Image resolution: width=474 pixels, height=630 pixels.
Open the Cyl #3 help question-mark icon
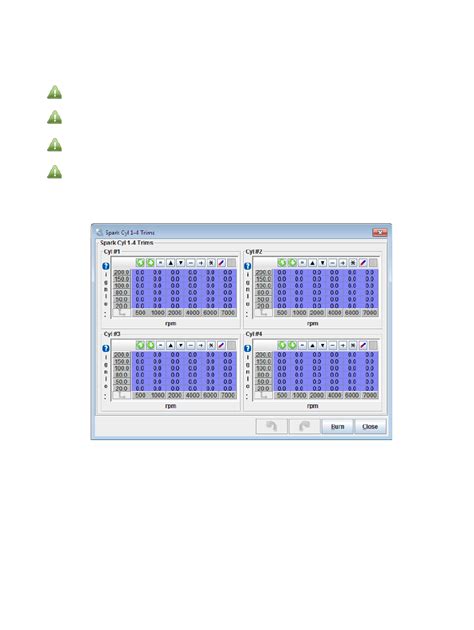[x=106, y=348]
